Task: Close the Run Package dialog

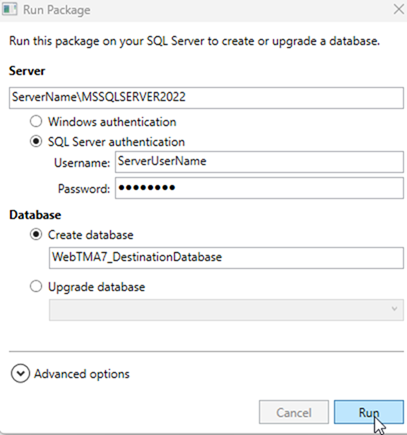Action: click(x=399, y=9)
